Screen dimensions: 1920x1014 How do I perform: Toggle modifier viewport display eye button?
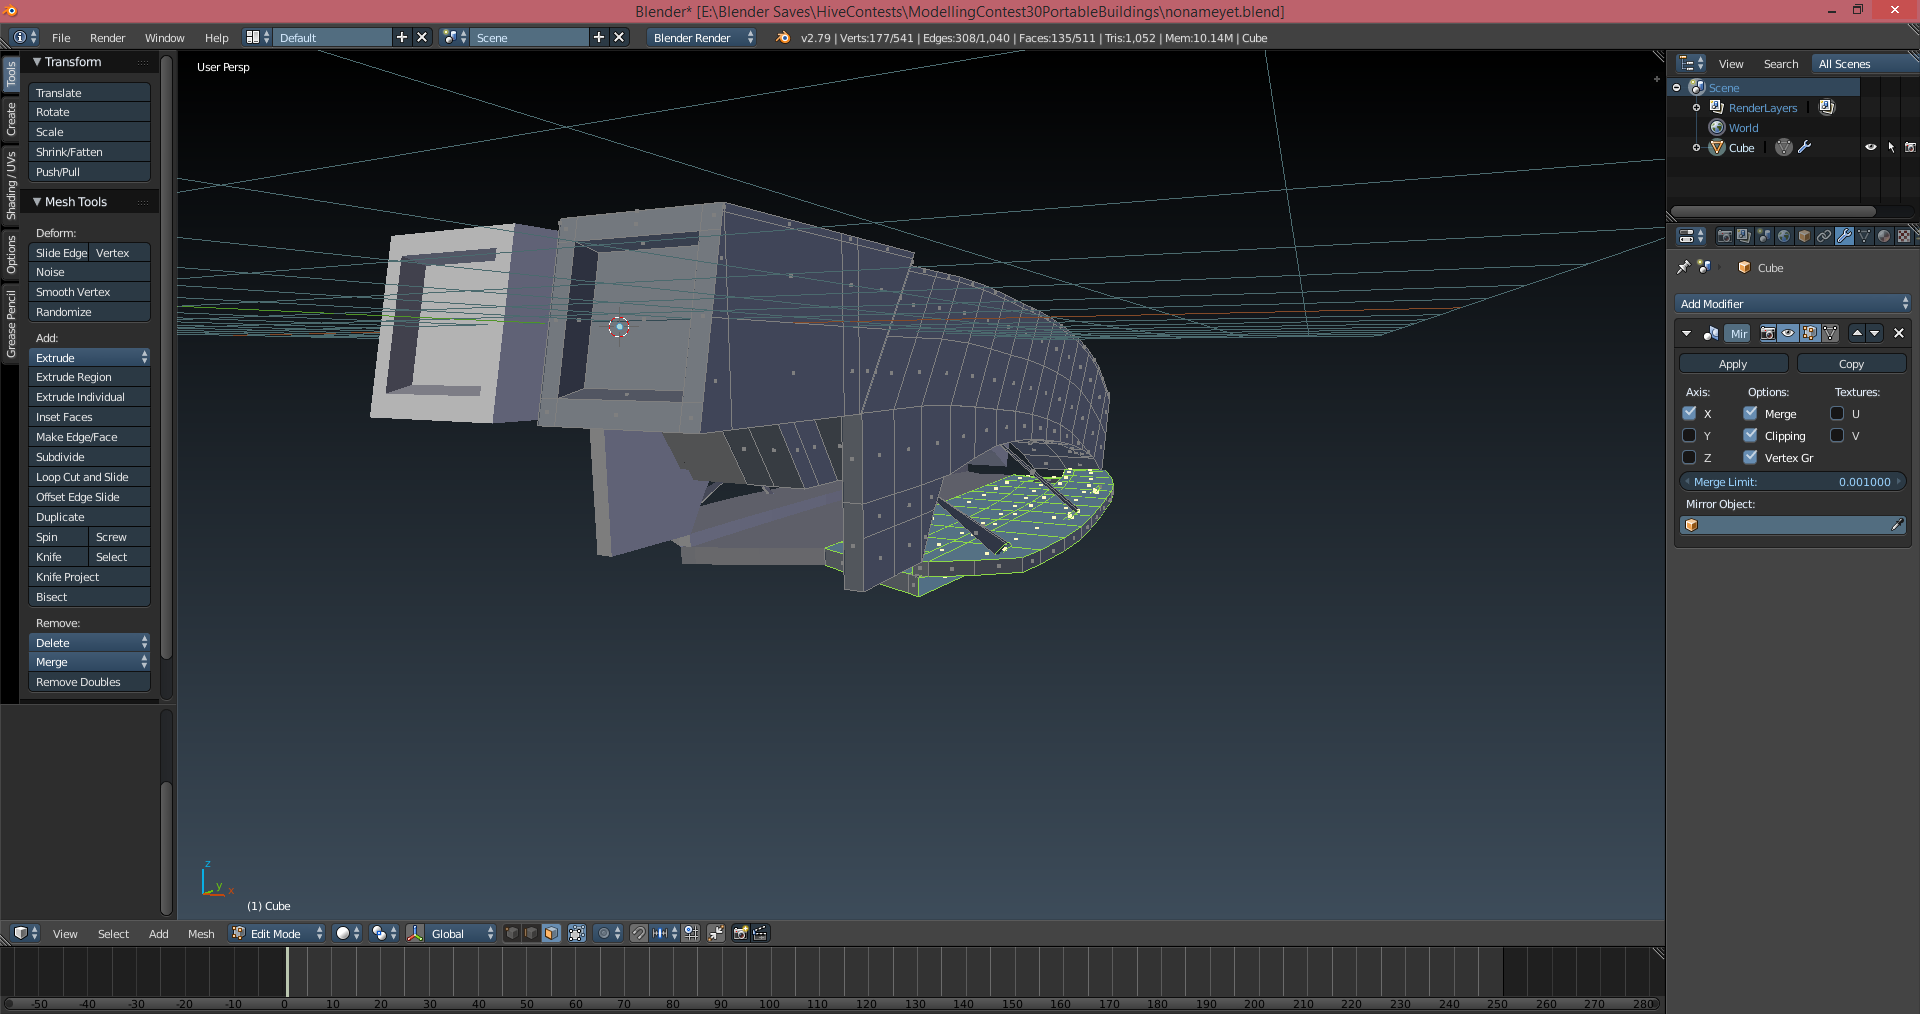click(x=1788, y=333)
